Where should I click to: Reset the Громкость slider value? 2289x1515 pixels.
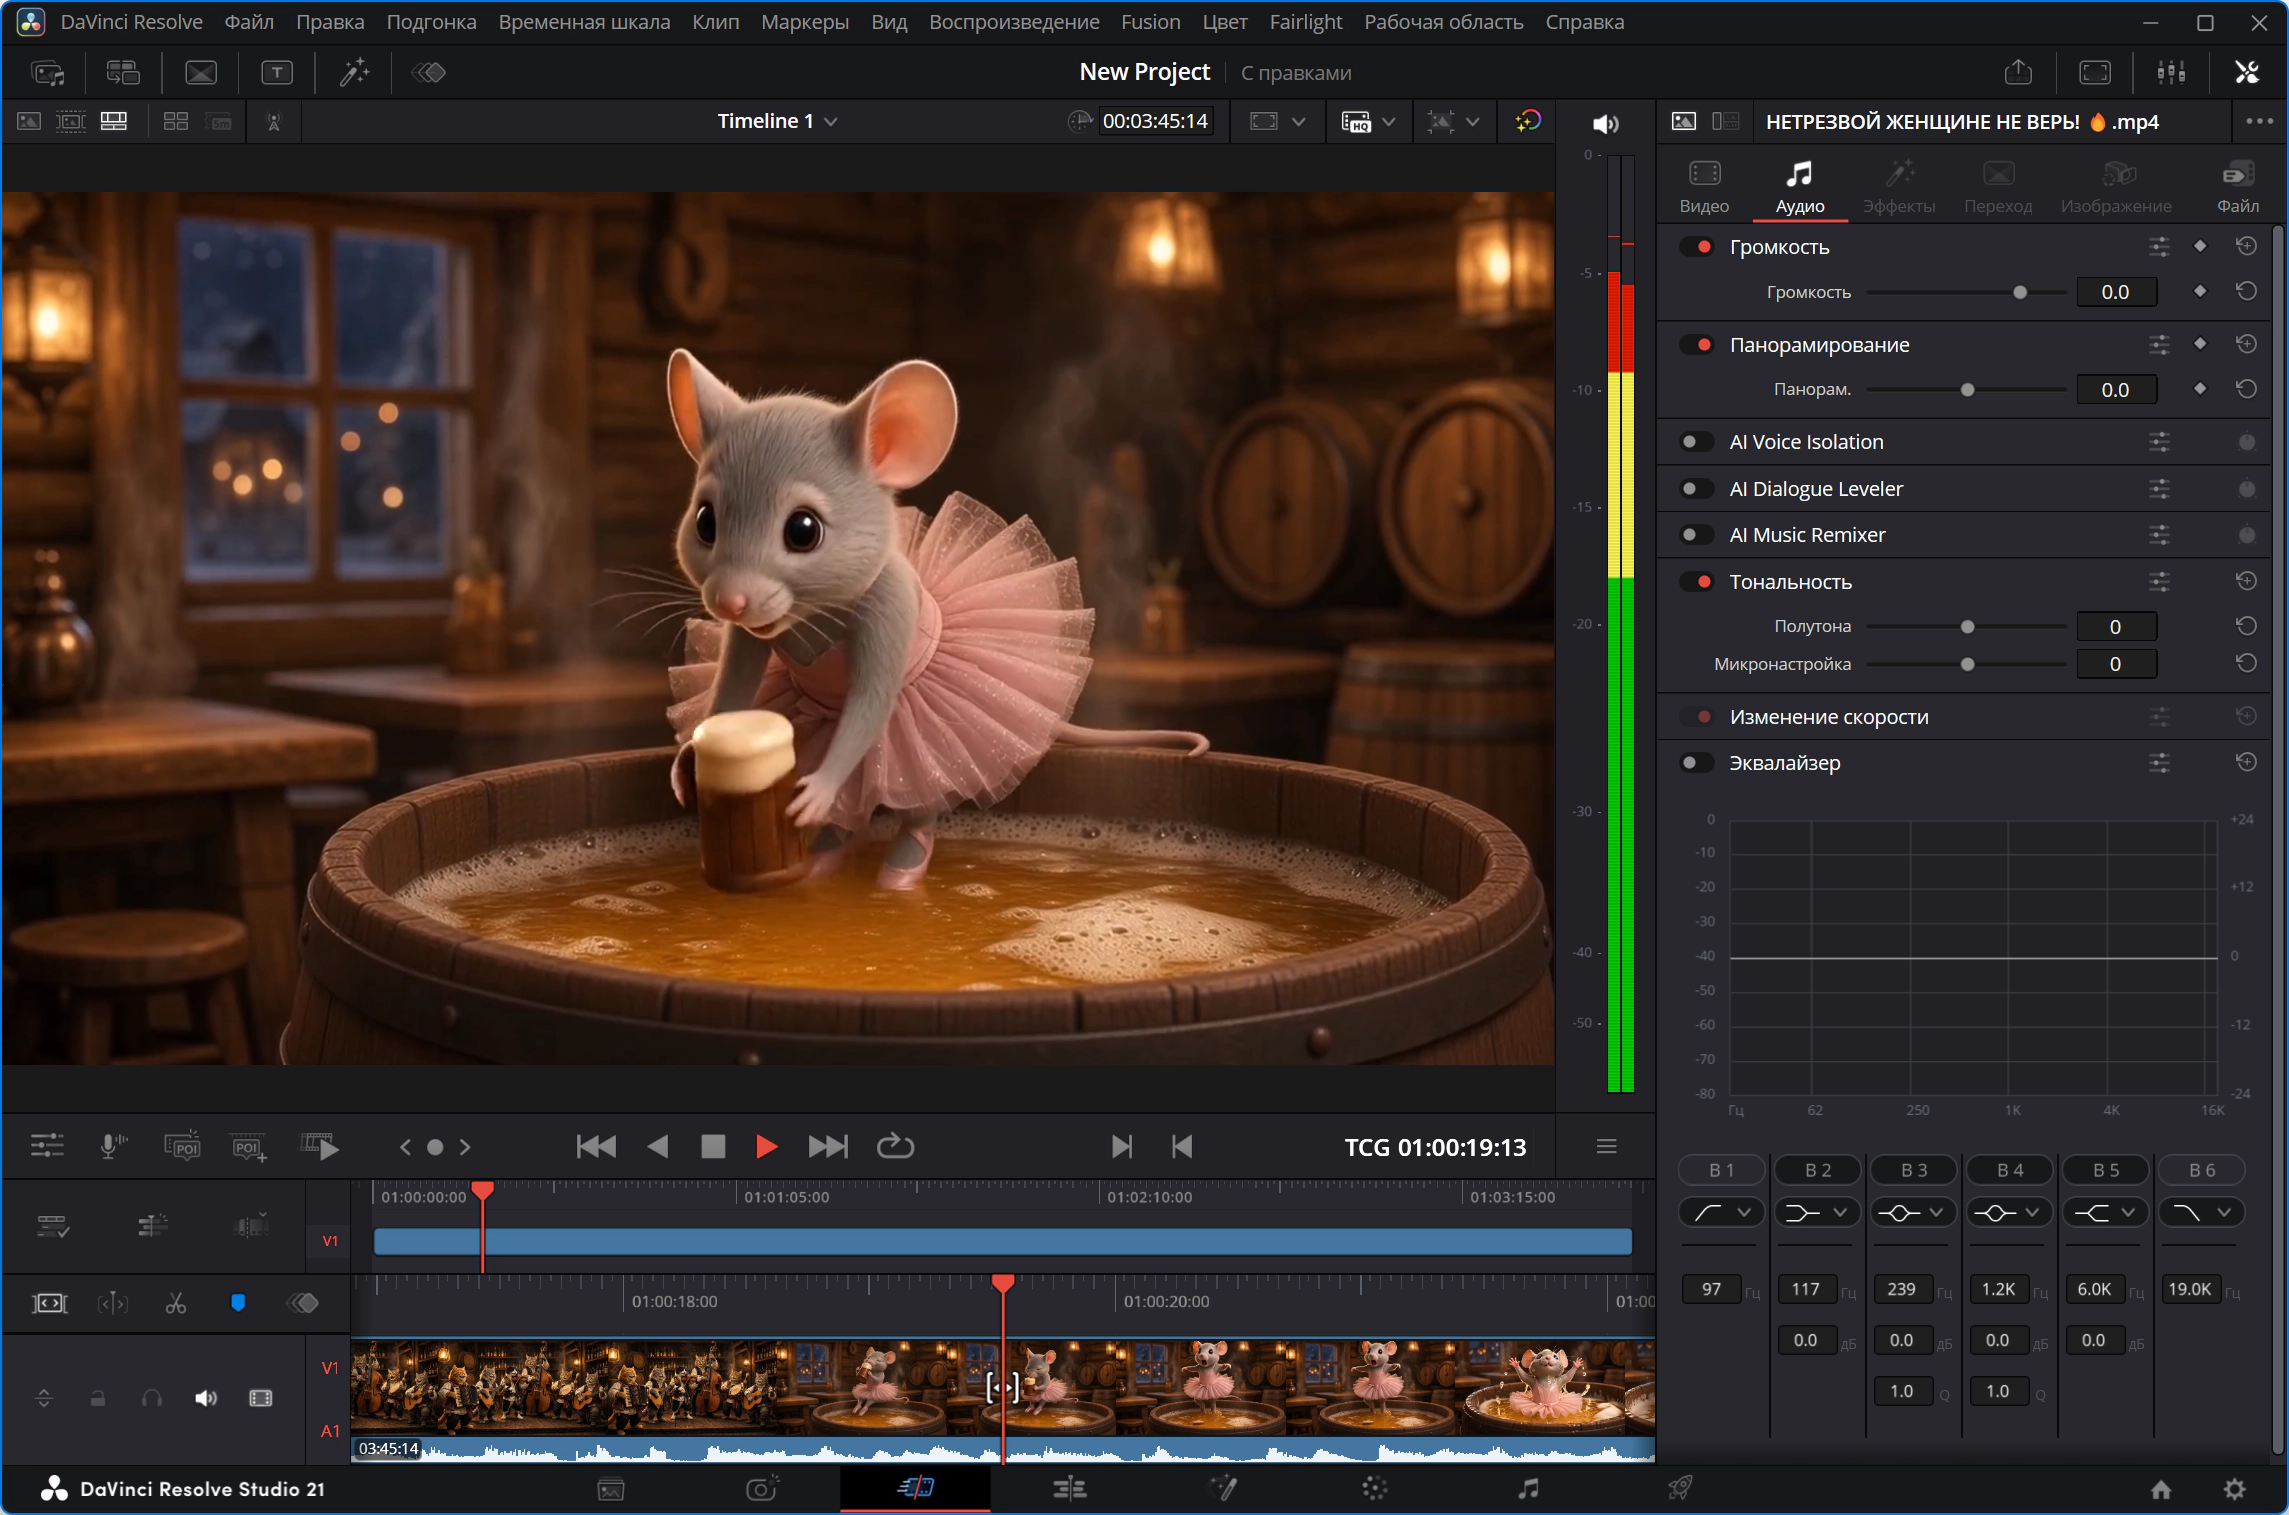[x=2246, y=292]
